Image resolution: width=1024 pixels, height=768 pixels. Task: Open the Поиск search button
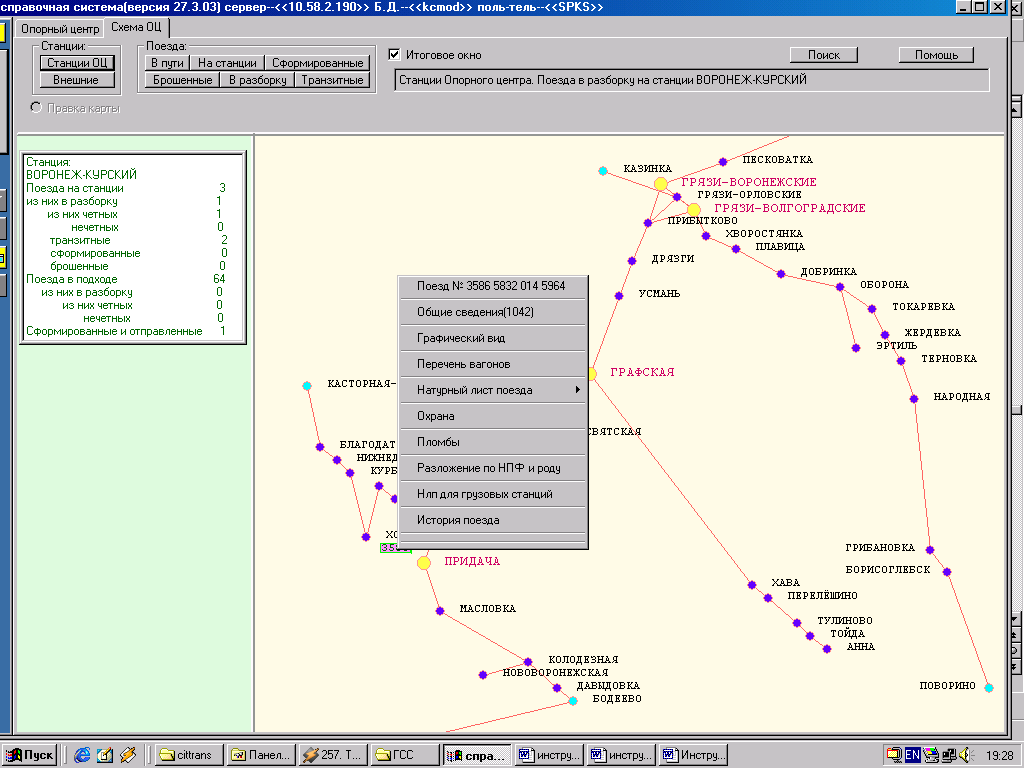[x=824, y=55]
